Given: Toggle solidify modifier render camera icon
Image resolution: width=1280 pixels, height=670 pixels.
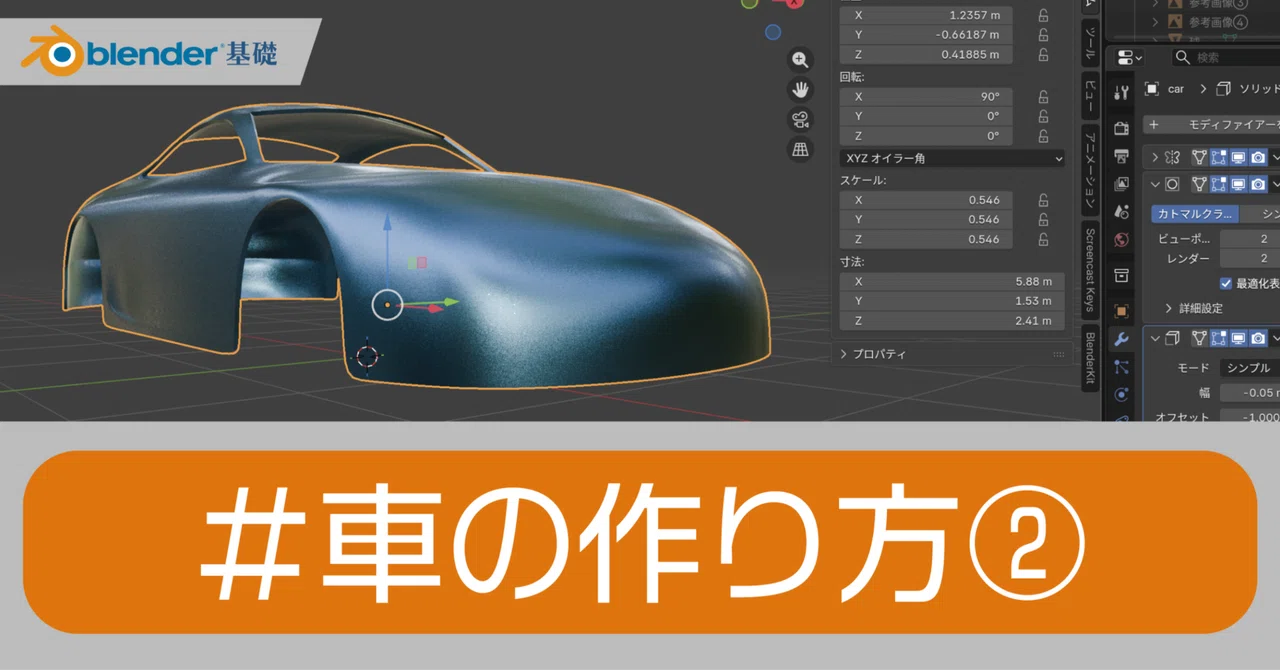Looking at the screenshot, I should [x=1258, y=339].
